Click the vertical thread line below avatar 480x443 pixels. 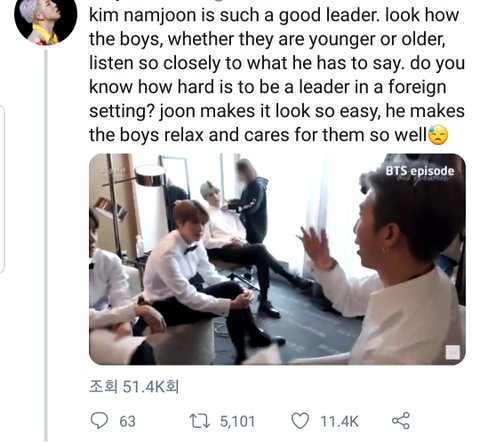pyautogui.click(x=46, y=245)
